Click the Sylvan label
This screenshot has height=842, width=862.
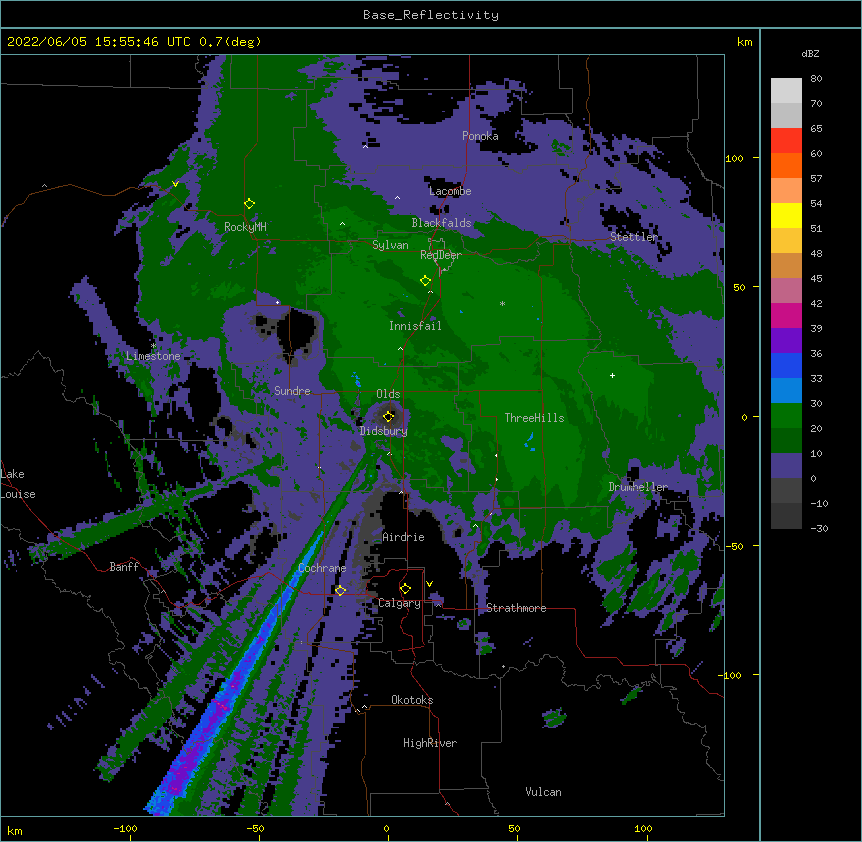pyautogui.click(x=390, y=245)
